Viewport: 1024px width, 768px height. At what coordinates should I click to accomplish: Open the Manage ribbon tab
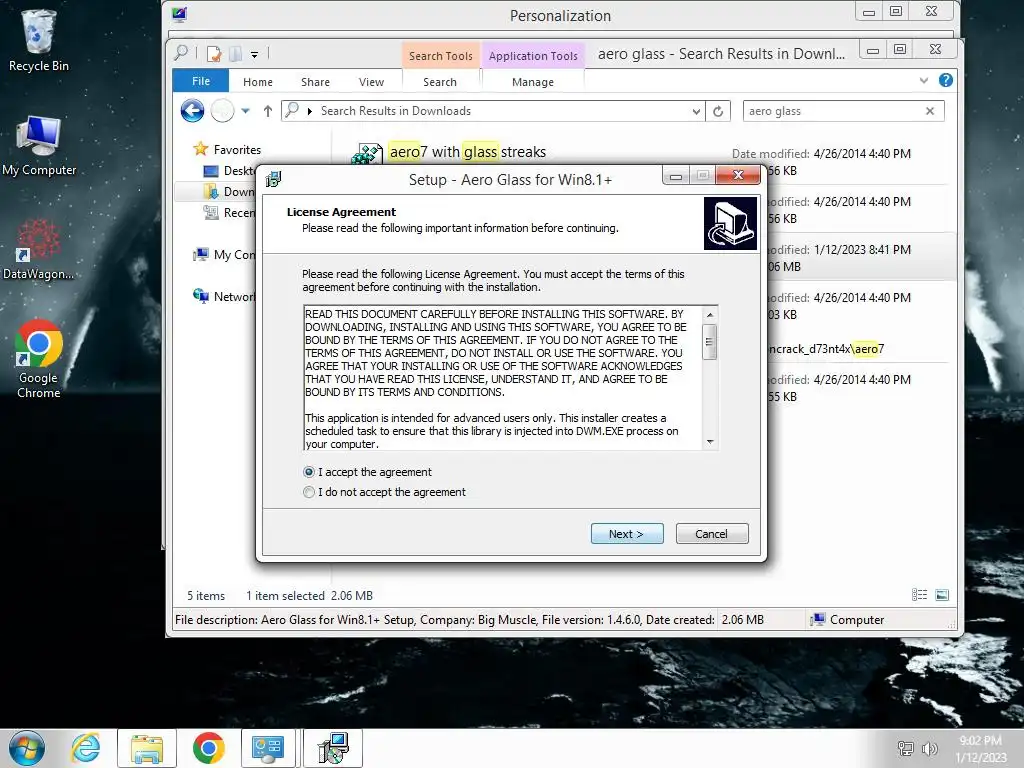click(x=533, y=82)
